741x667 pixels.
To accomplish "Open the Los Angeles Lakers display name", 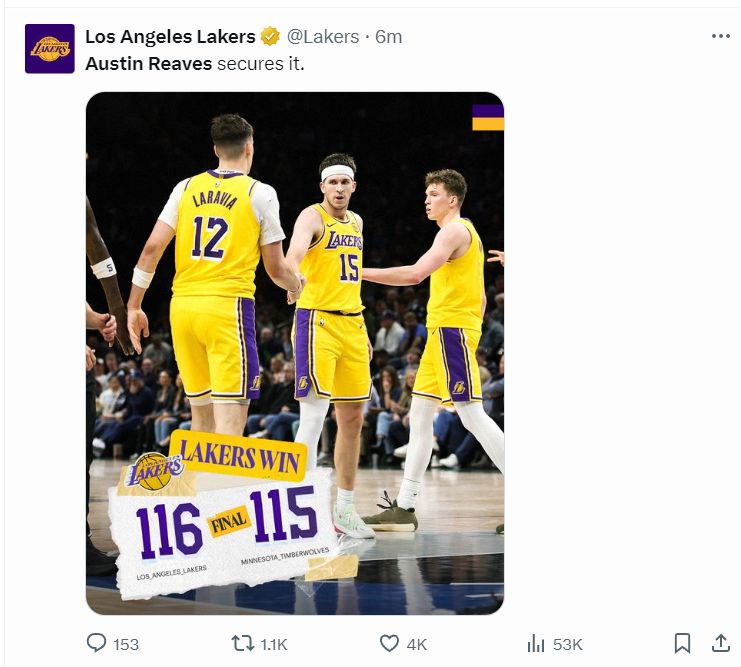I will pyautogui.click(x=170, y=37).
